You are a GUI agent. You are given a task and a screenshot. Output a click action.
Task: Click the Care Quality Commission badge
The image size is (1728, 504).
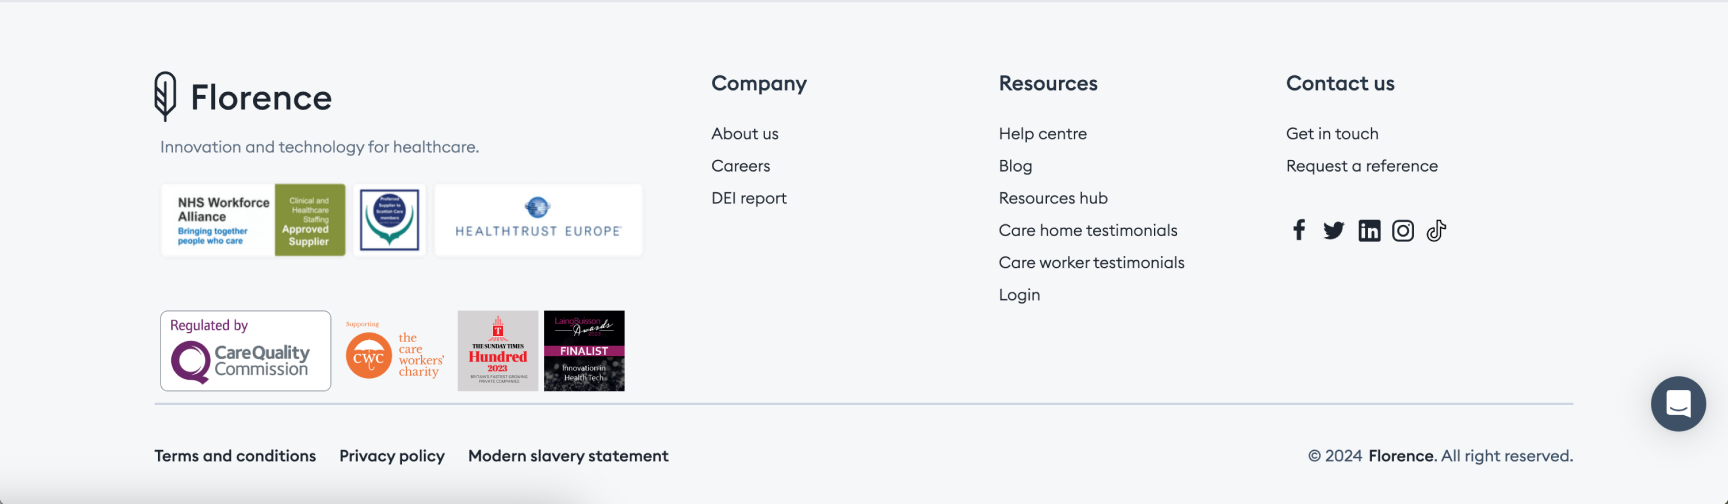pos(245,351)
